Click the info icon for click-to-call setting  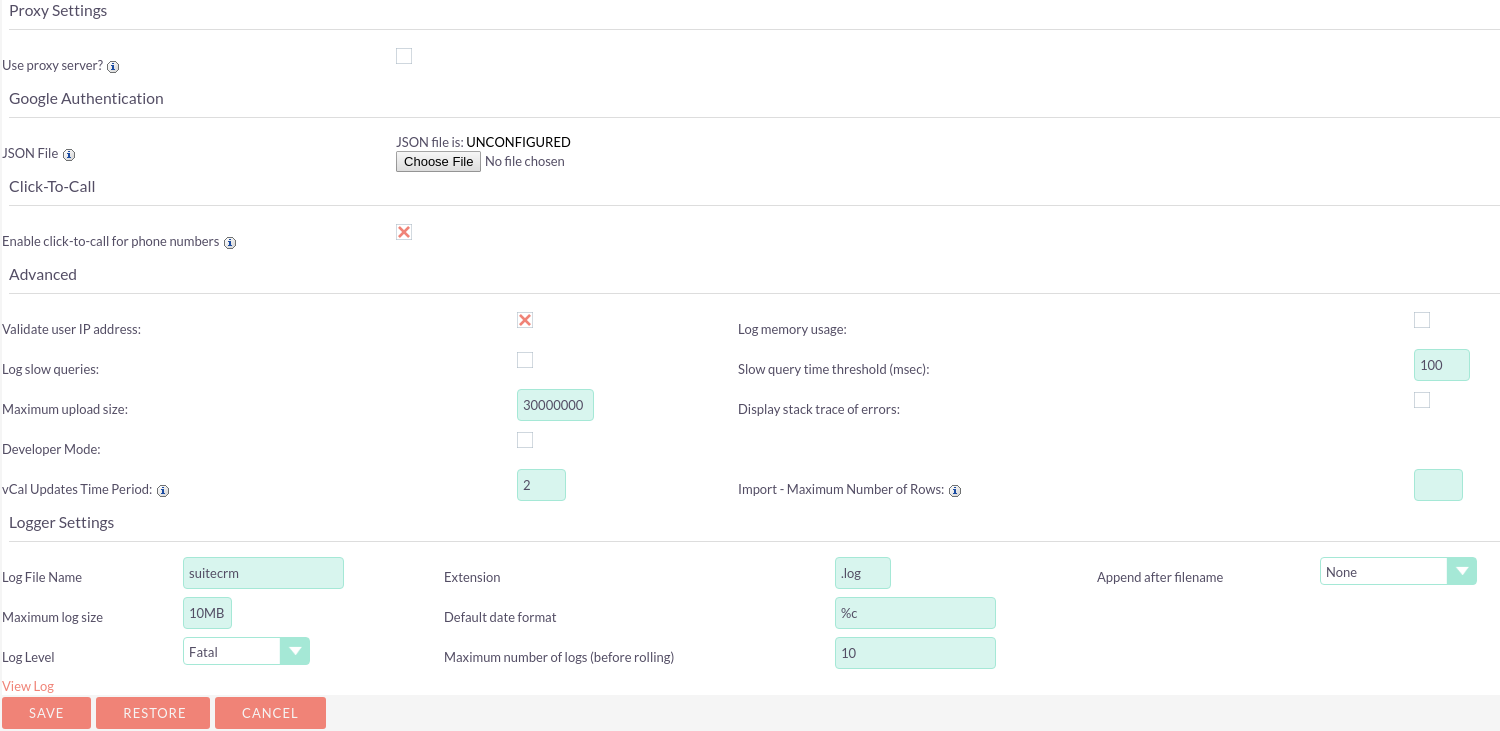[230, 242]
